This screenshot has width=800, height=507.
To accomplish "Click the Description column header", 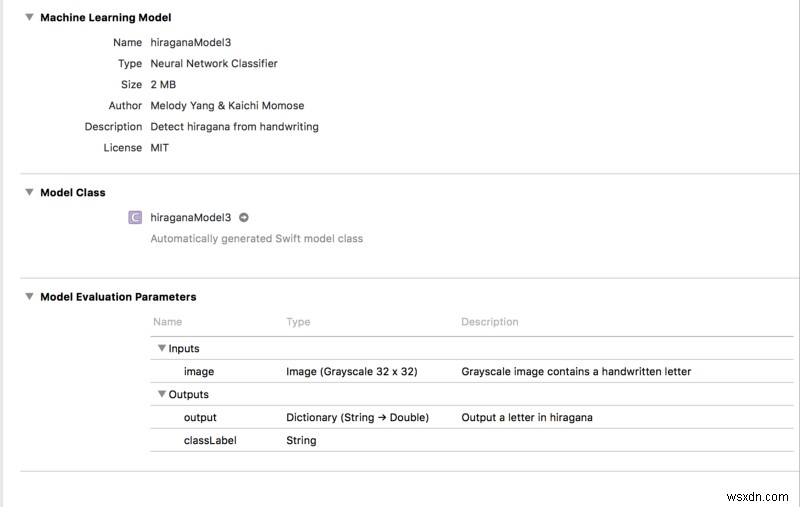I will [489, 322].
